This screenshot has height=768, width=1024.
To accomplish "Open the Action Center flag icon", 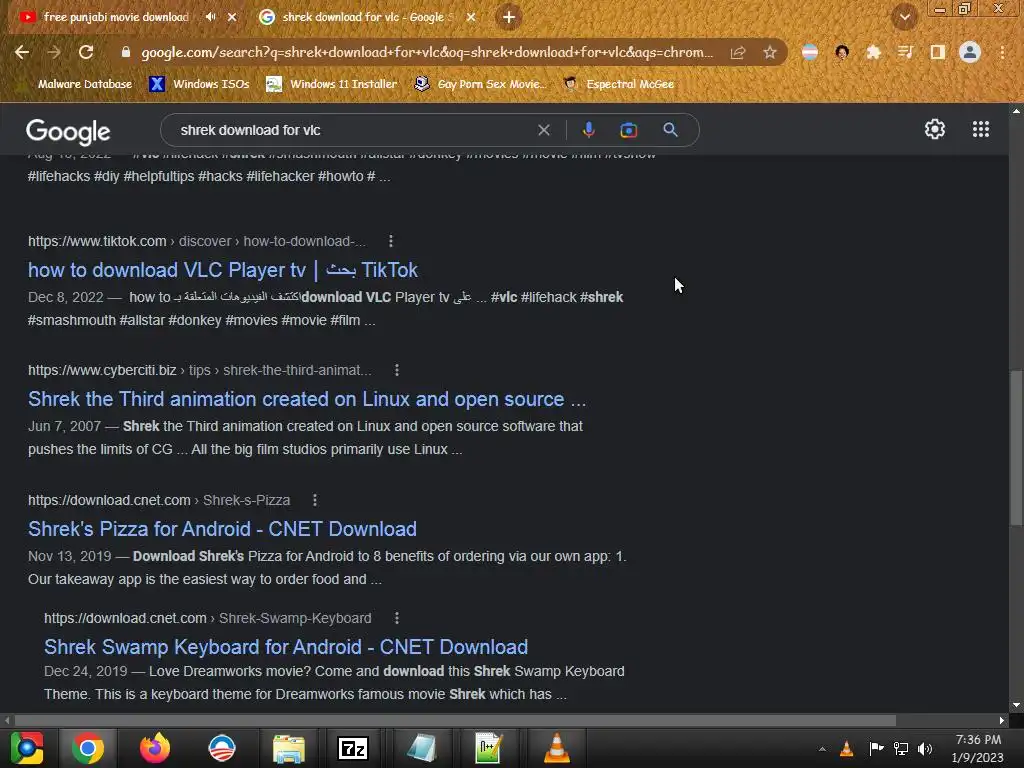I will click(x=876, y=748).
